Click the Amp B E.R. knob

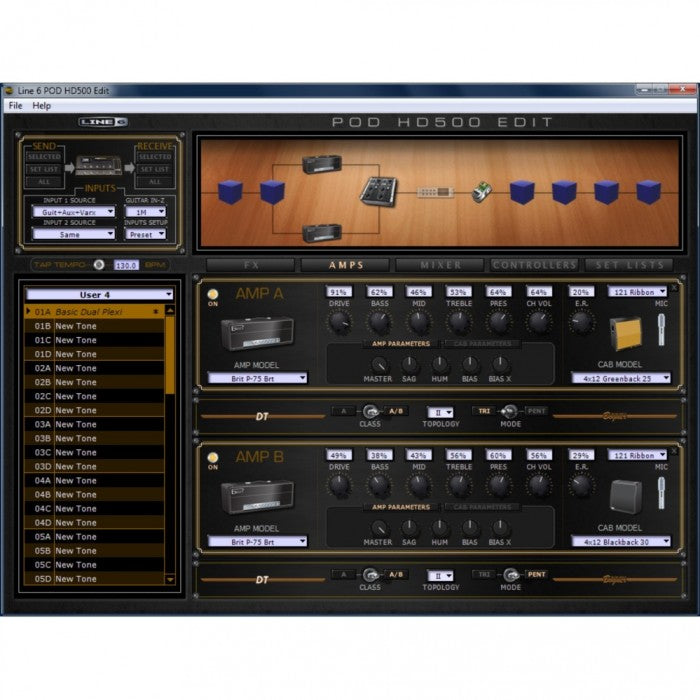click(581, 486)
